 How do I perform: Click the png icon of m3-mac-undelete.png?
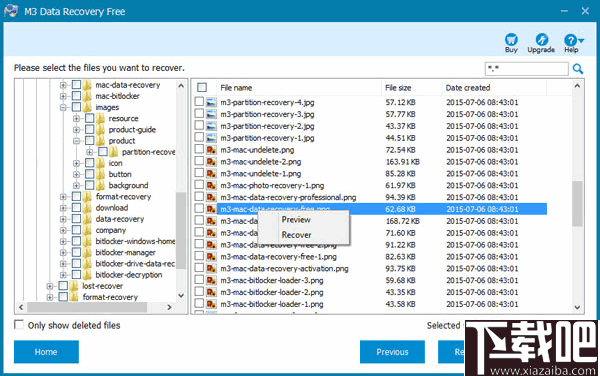coord(211,150)
